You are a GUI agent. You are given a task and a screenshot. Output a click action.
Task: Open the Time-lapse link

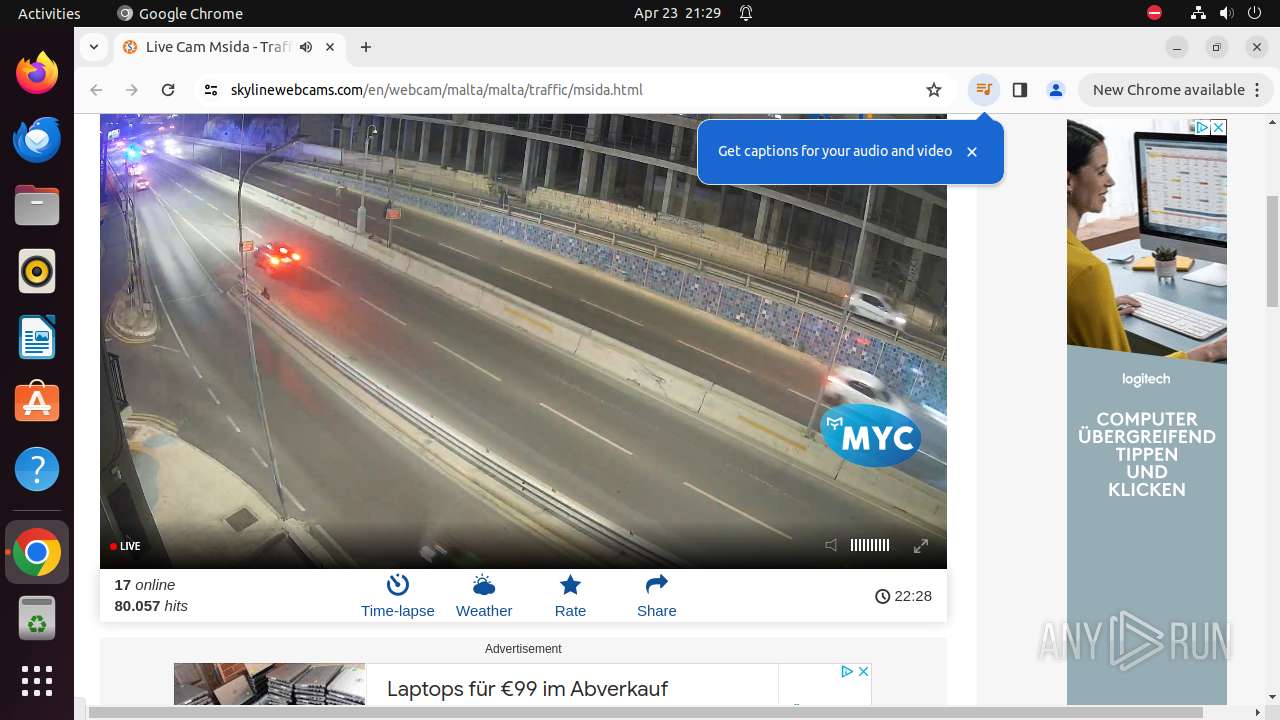[x=398, y=596]
